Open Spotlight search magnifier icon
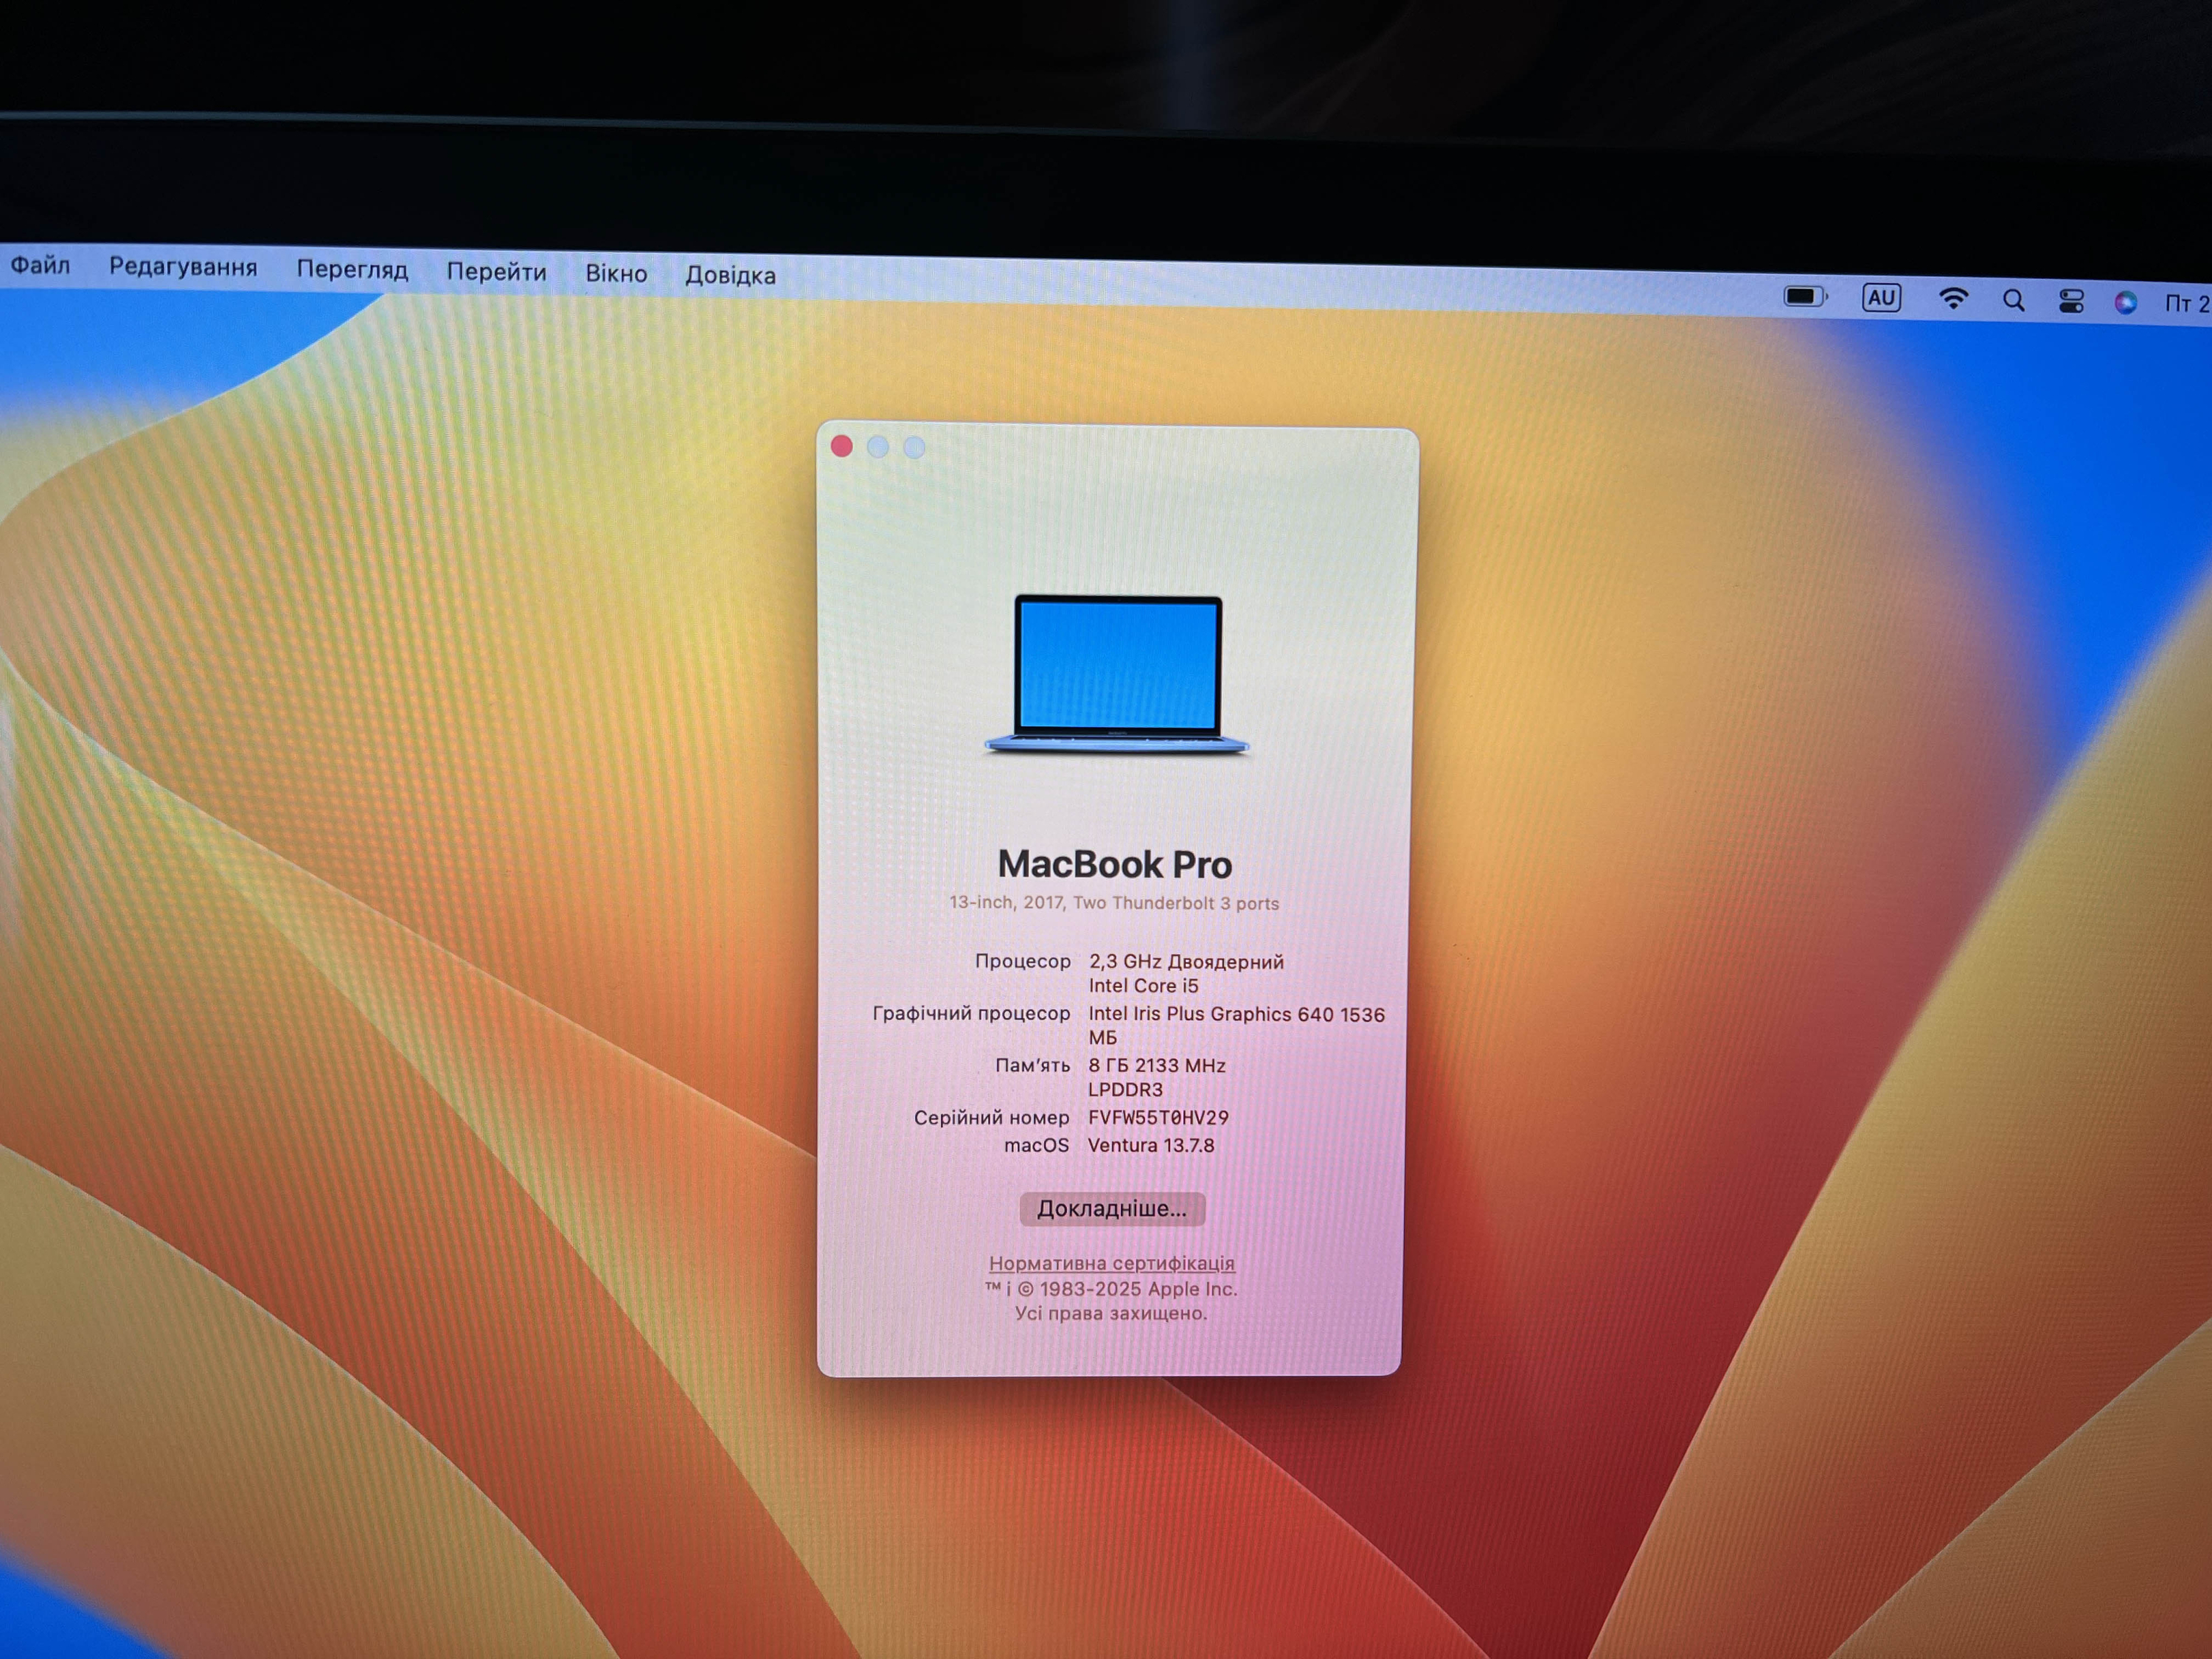Image resolution: width=2212 pixels, height=1659 pixels. [2014, 301]
